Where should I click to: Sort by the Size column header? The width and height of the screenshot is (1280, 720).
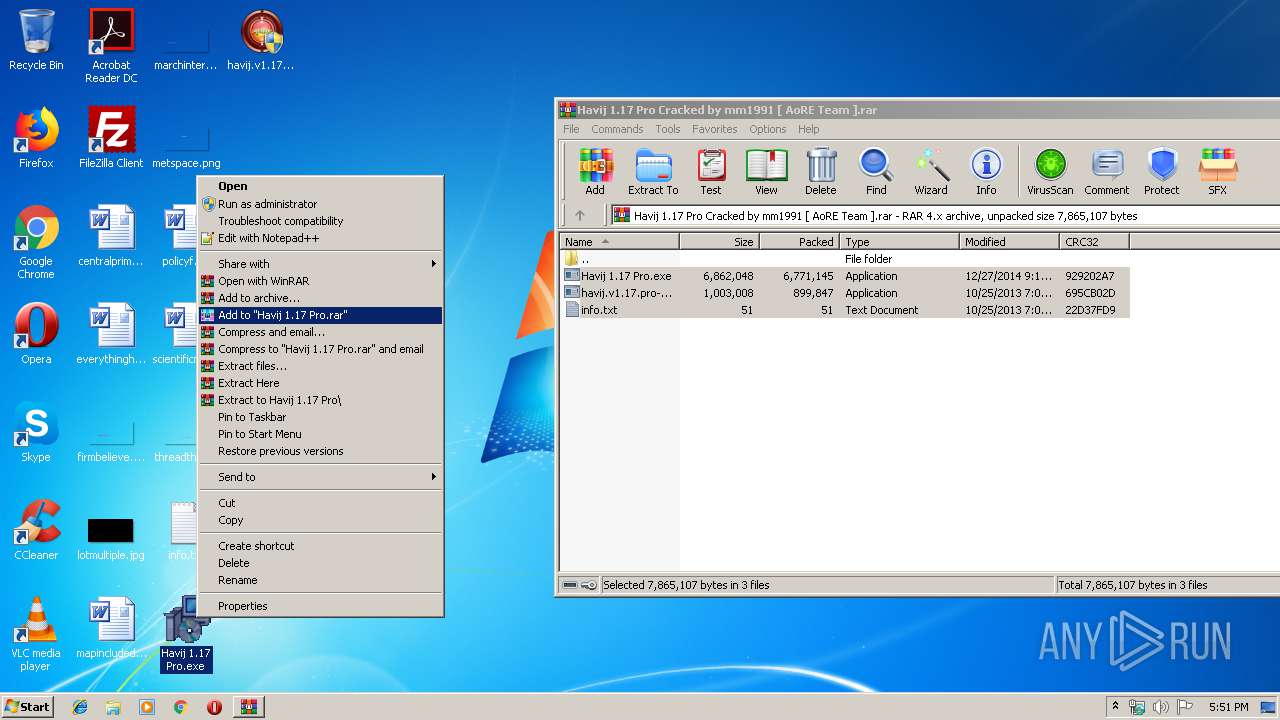[x=720, y=241]
